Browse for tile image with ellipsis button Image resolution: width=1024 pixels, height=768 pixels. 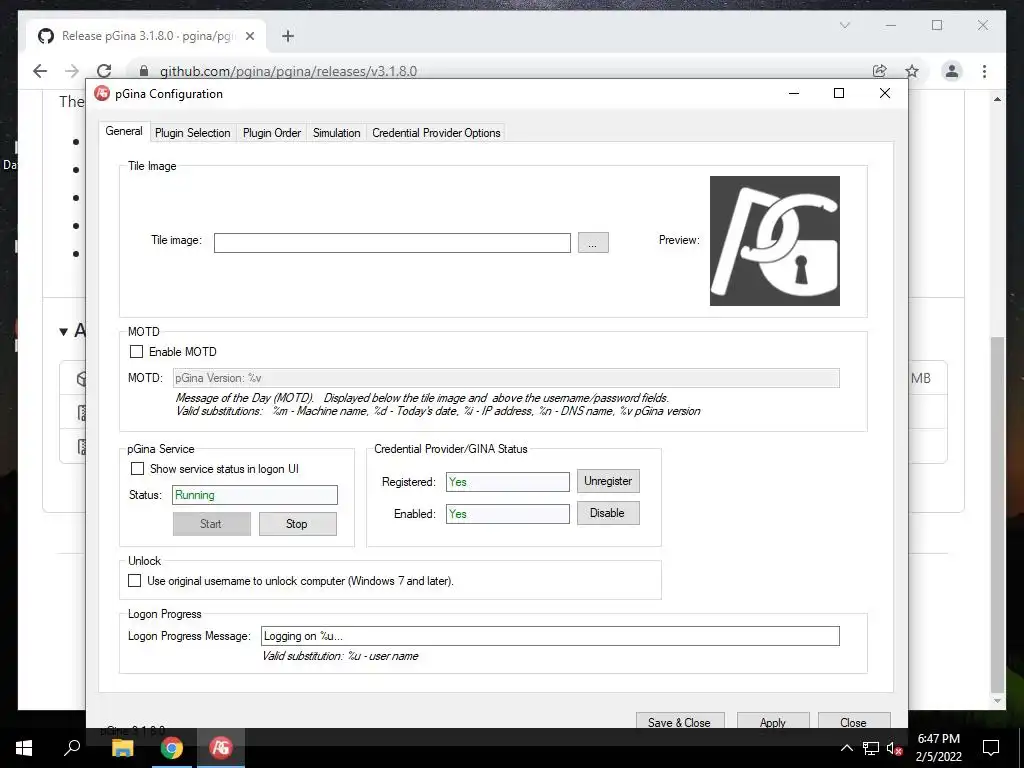click(x=593, y=243)
